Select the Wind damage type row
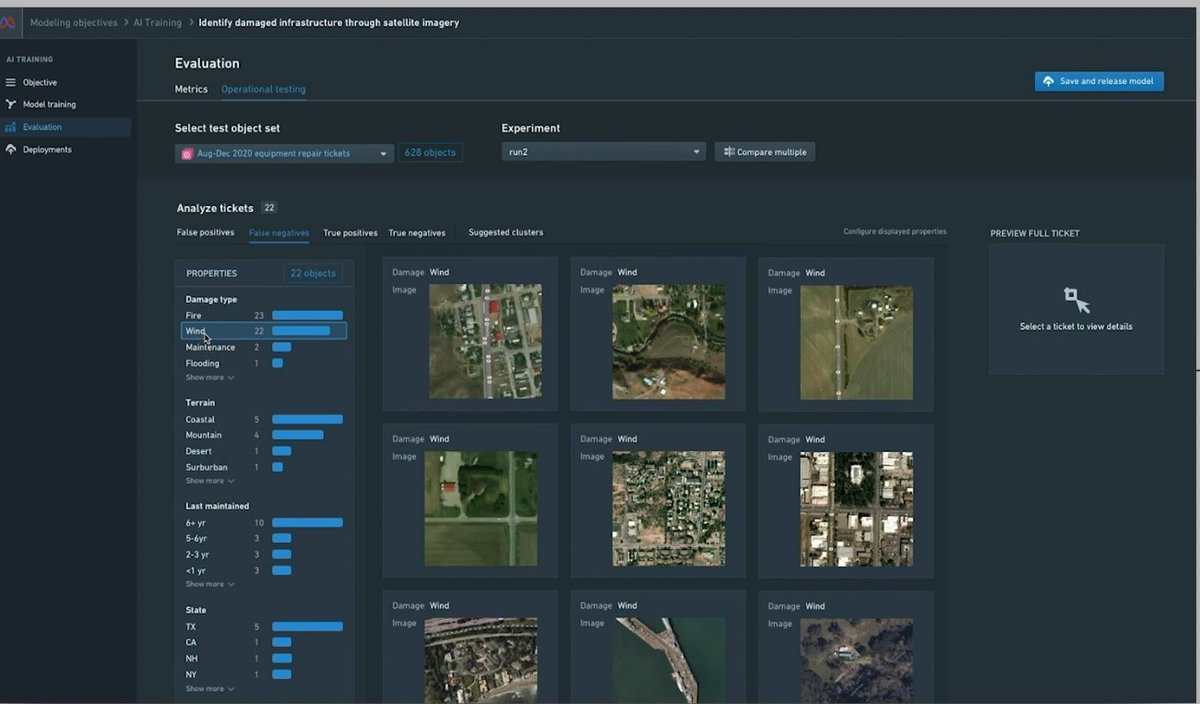Viewport: 1200px width, 704px height. coord(264,331)
